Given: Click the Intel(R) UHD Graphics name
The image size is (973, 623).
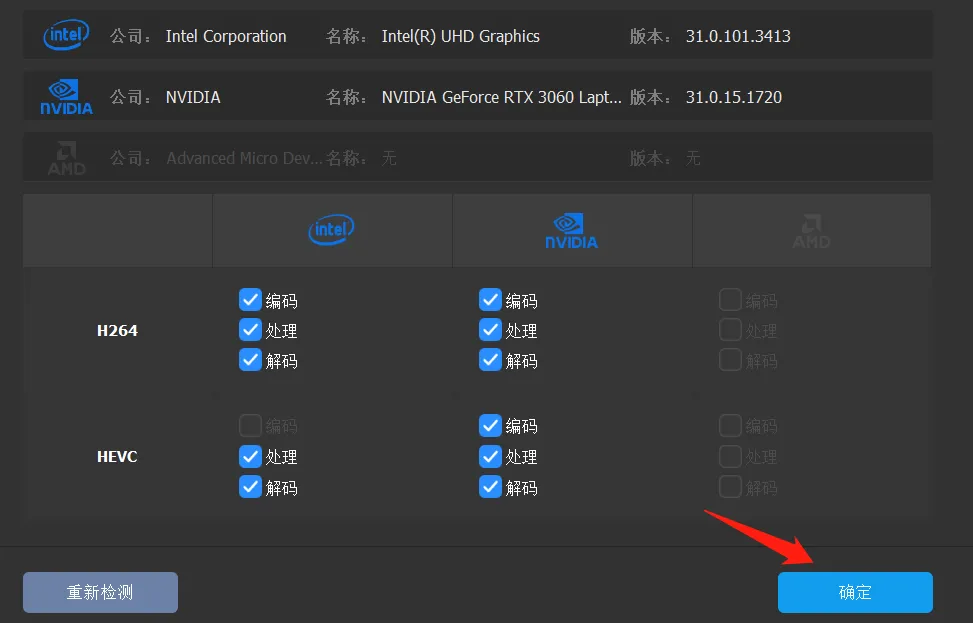Looking at the screenshot, I should tap(460, 37).
